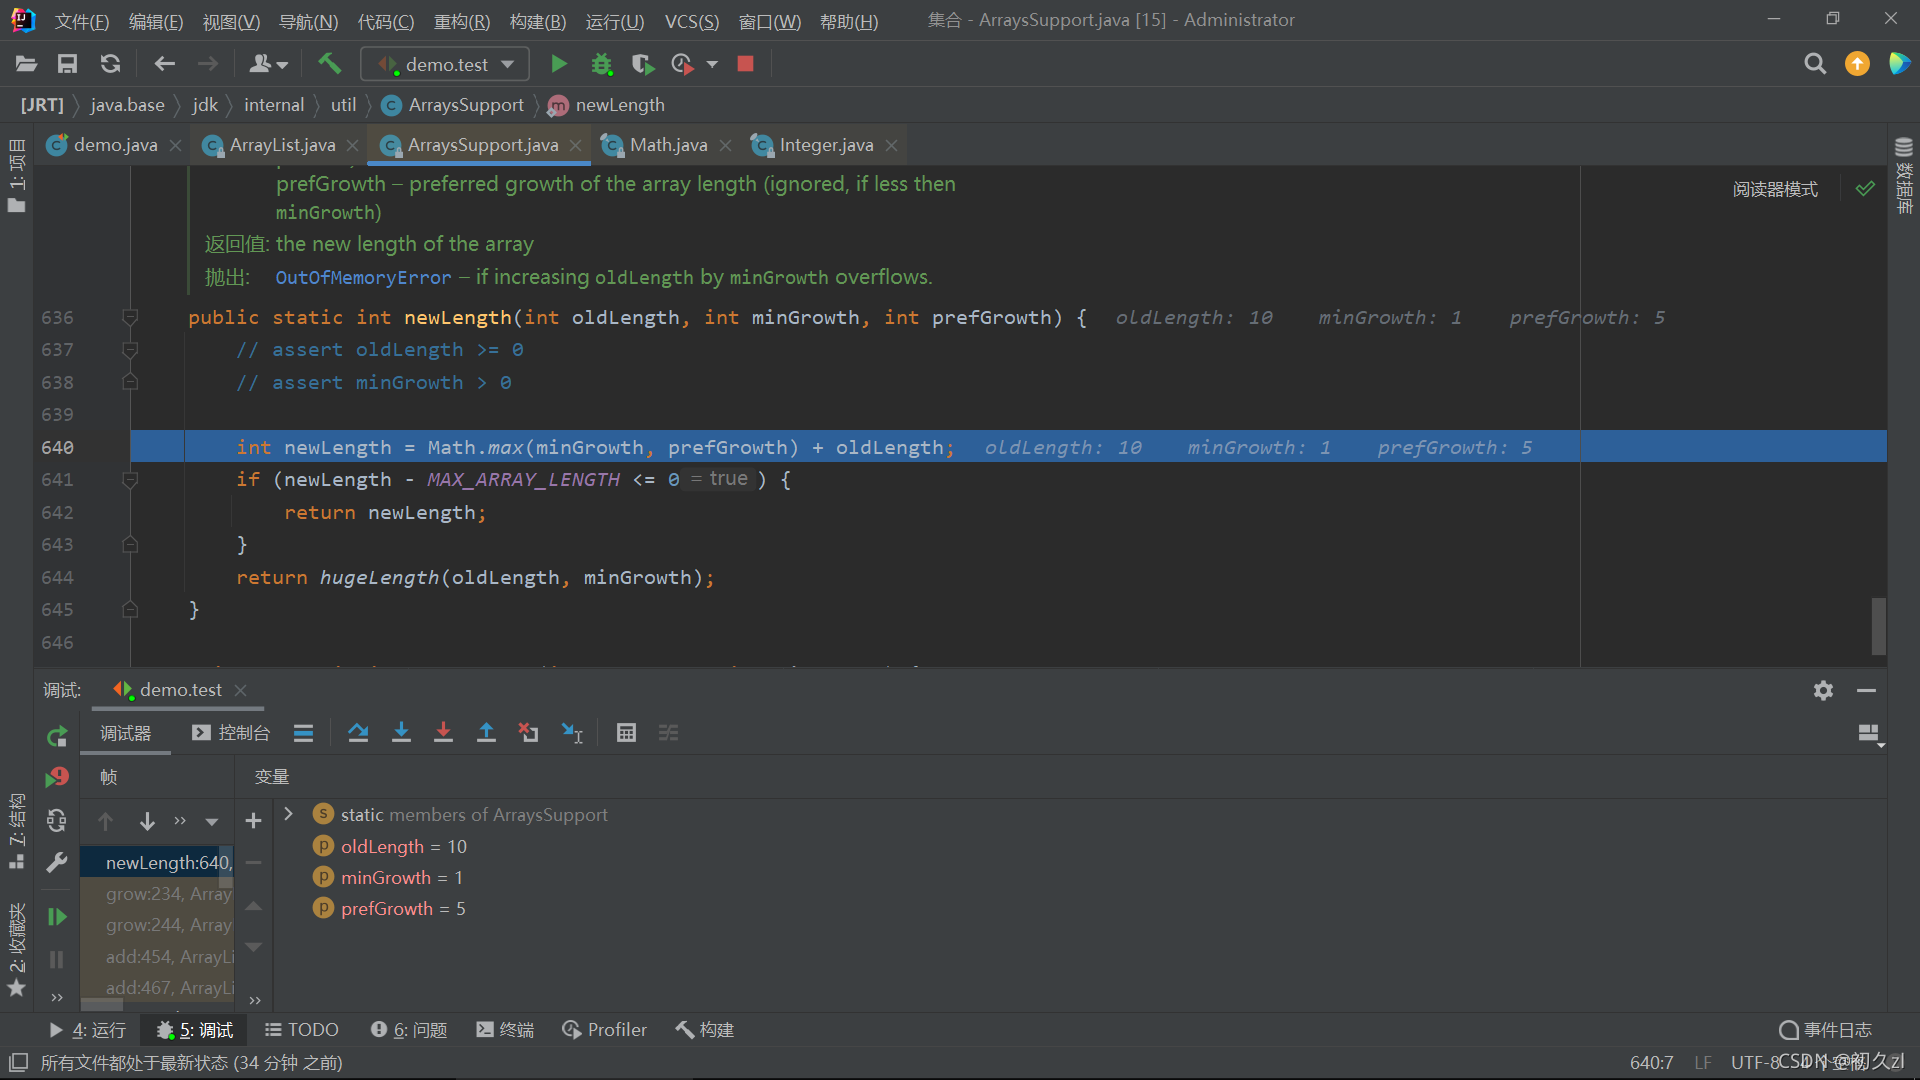Run with coverage shield icon
This screenshot has height=1080, width=1920.
[x=642, y=64]
